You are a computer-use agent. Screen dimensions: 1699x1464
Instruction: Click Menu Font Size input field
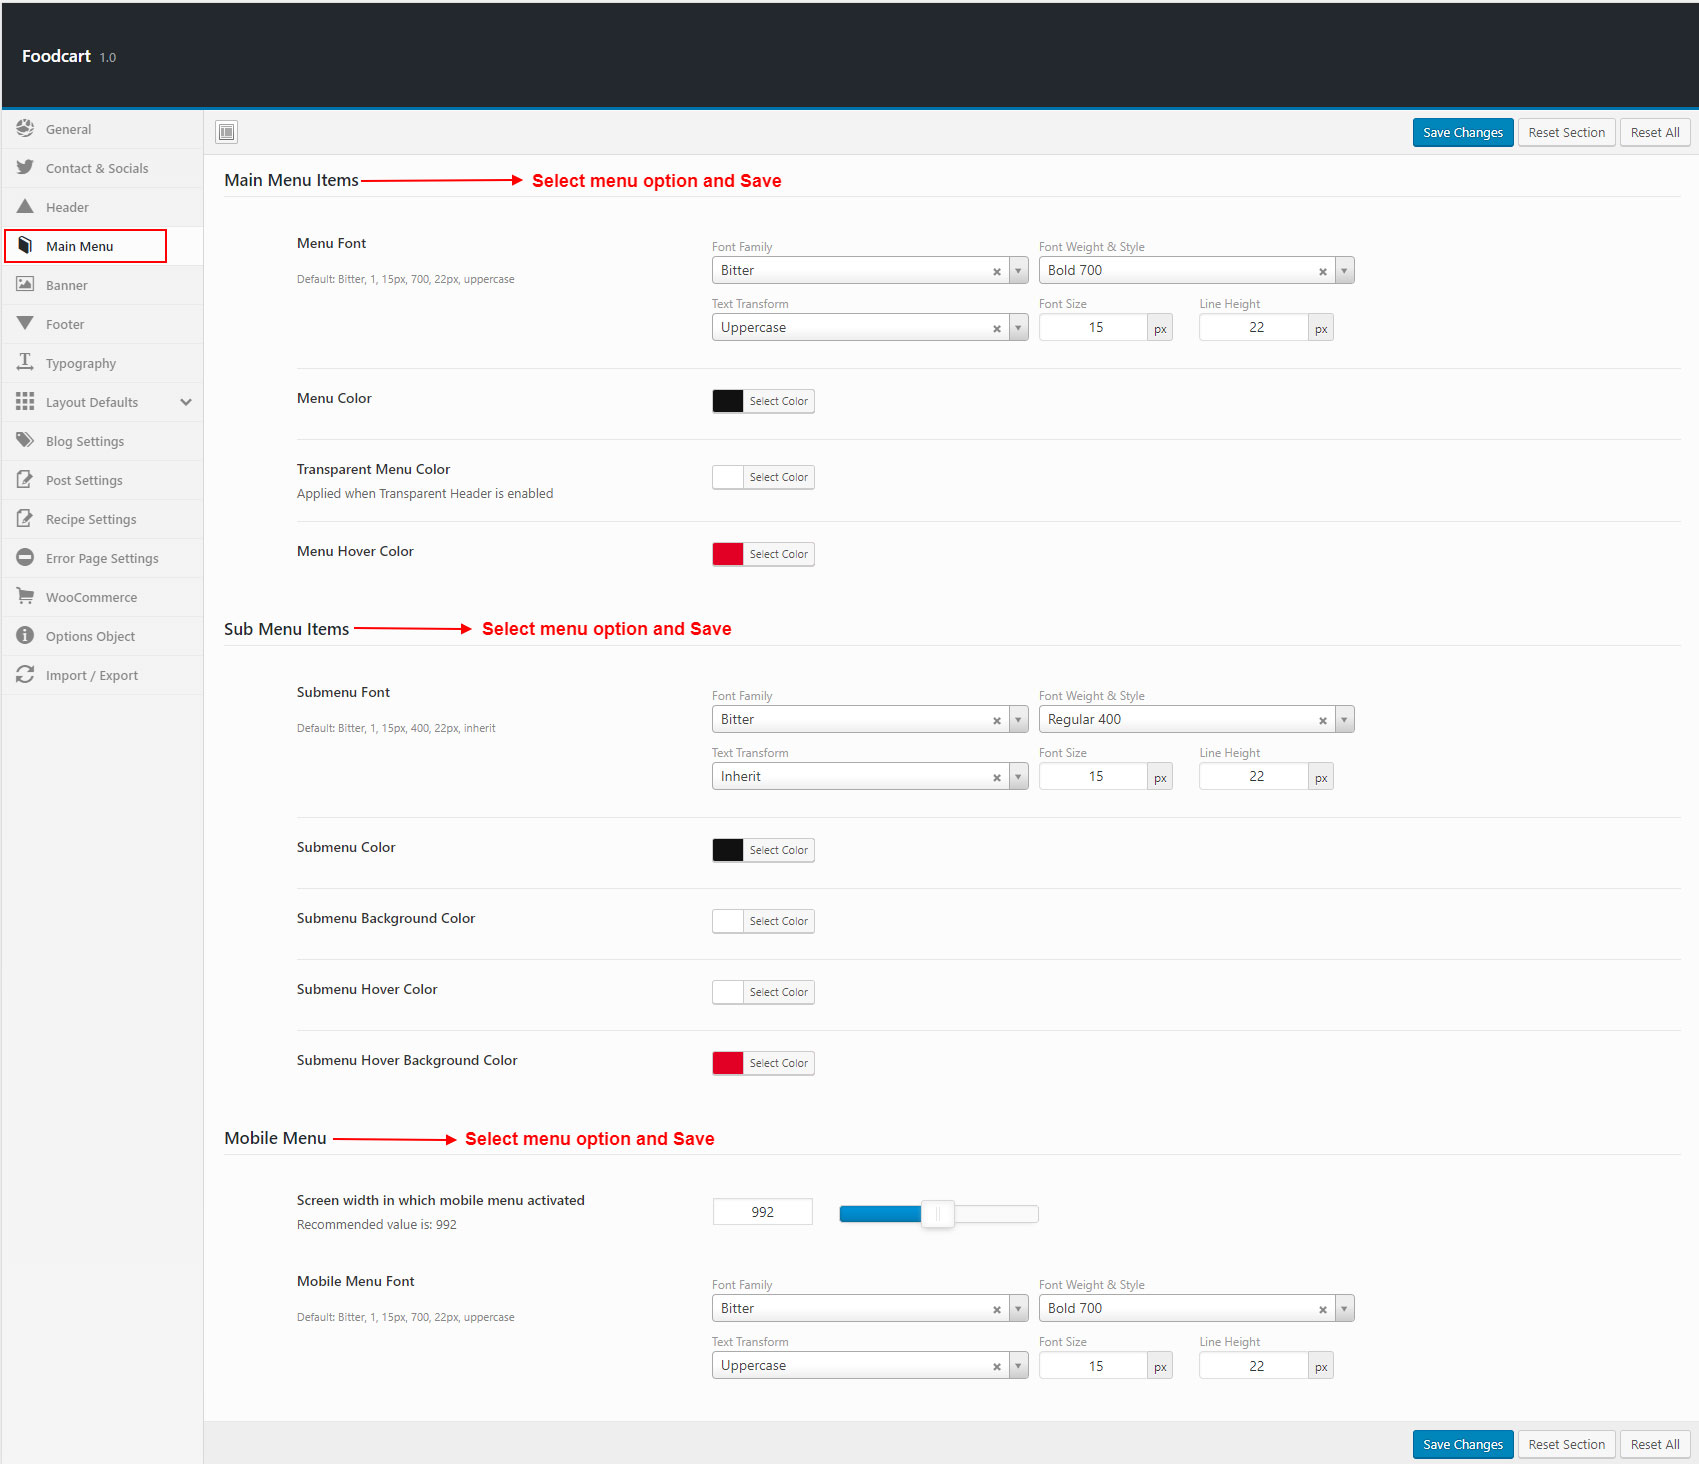(x=1094, y=328)
